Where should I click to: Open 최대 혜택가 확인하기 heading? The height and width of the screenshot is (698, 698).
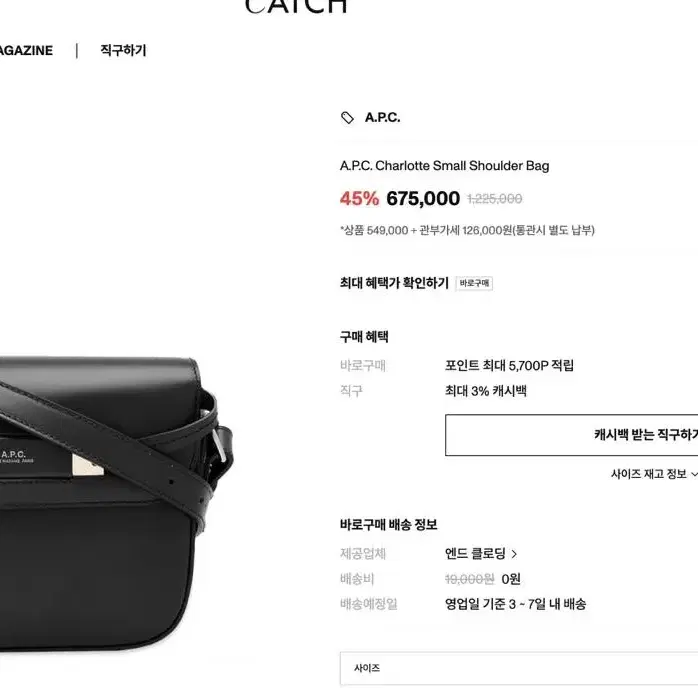coord(394,283)
